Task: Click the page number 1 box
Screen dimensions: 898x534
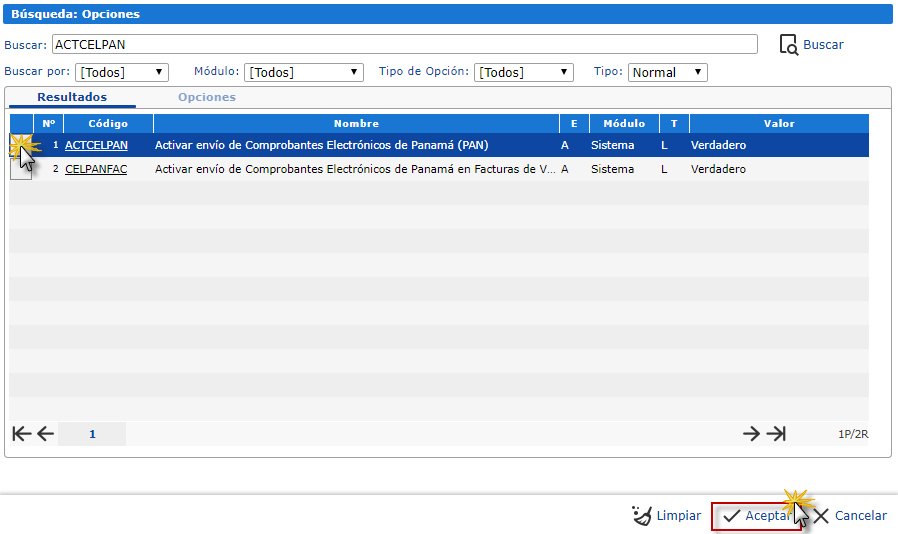Action: (x=92, y=434)
